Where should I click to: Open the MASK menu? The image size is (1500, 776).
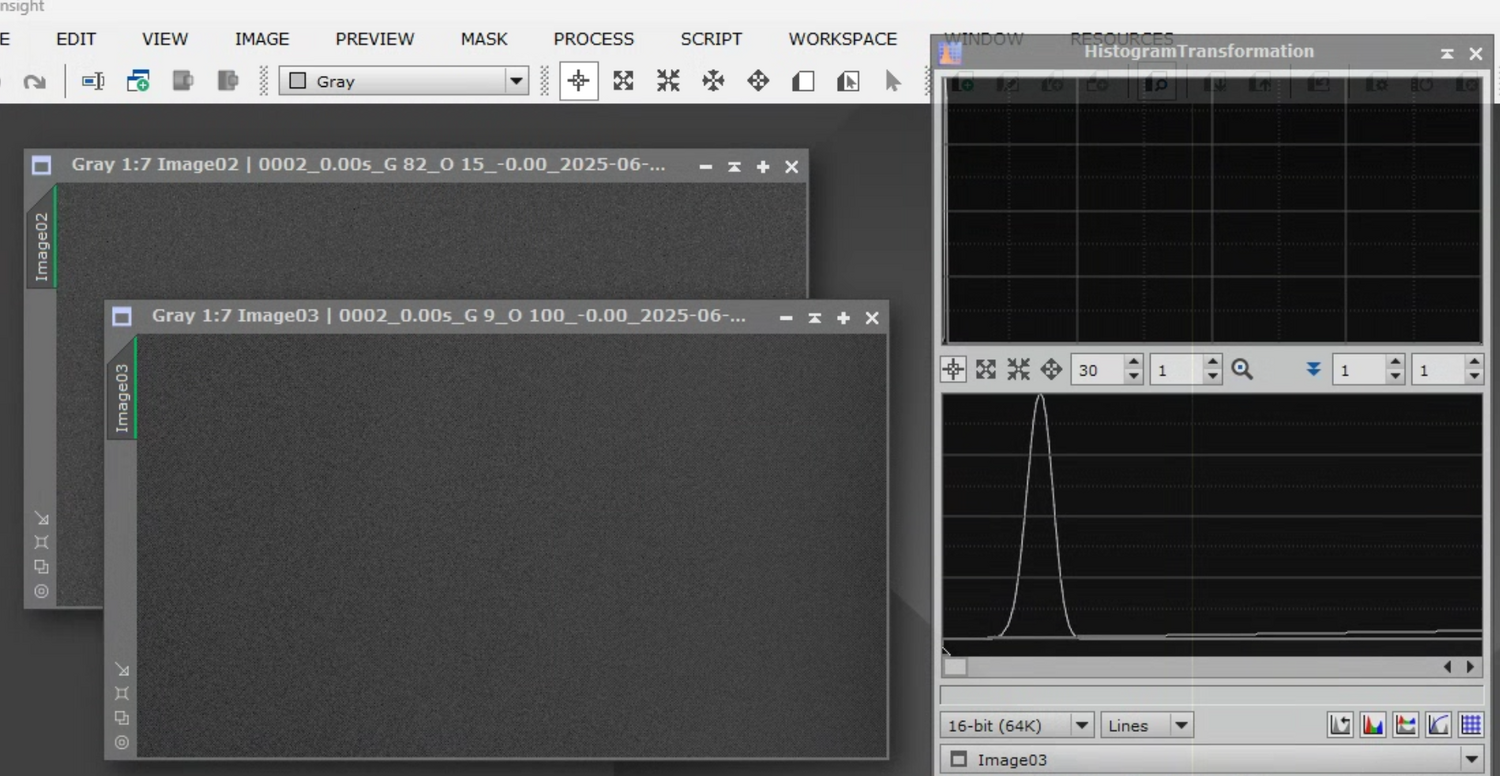[x=484, y=39]
